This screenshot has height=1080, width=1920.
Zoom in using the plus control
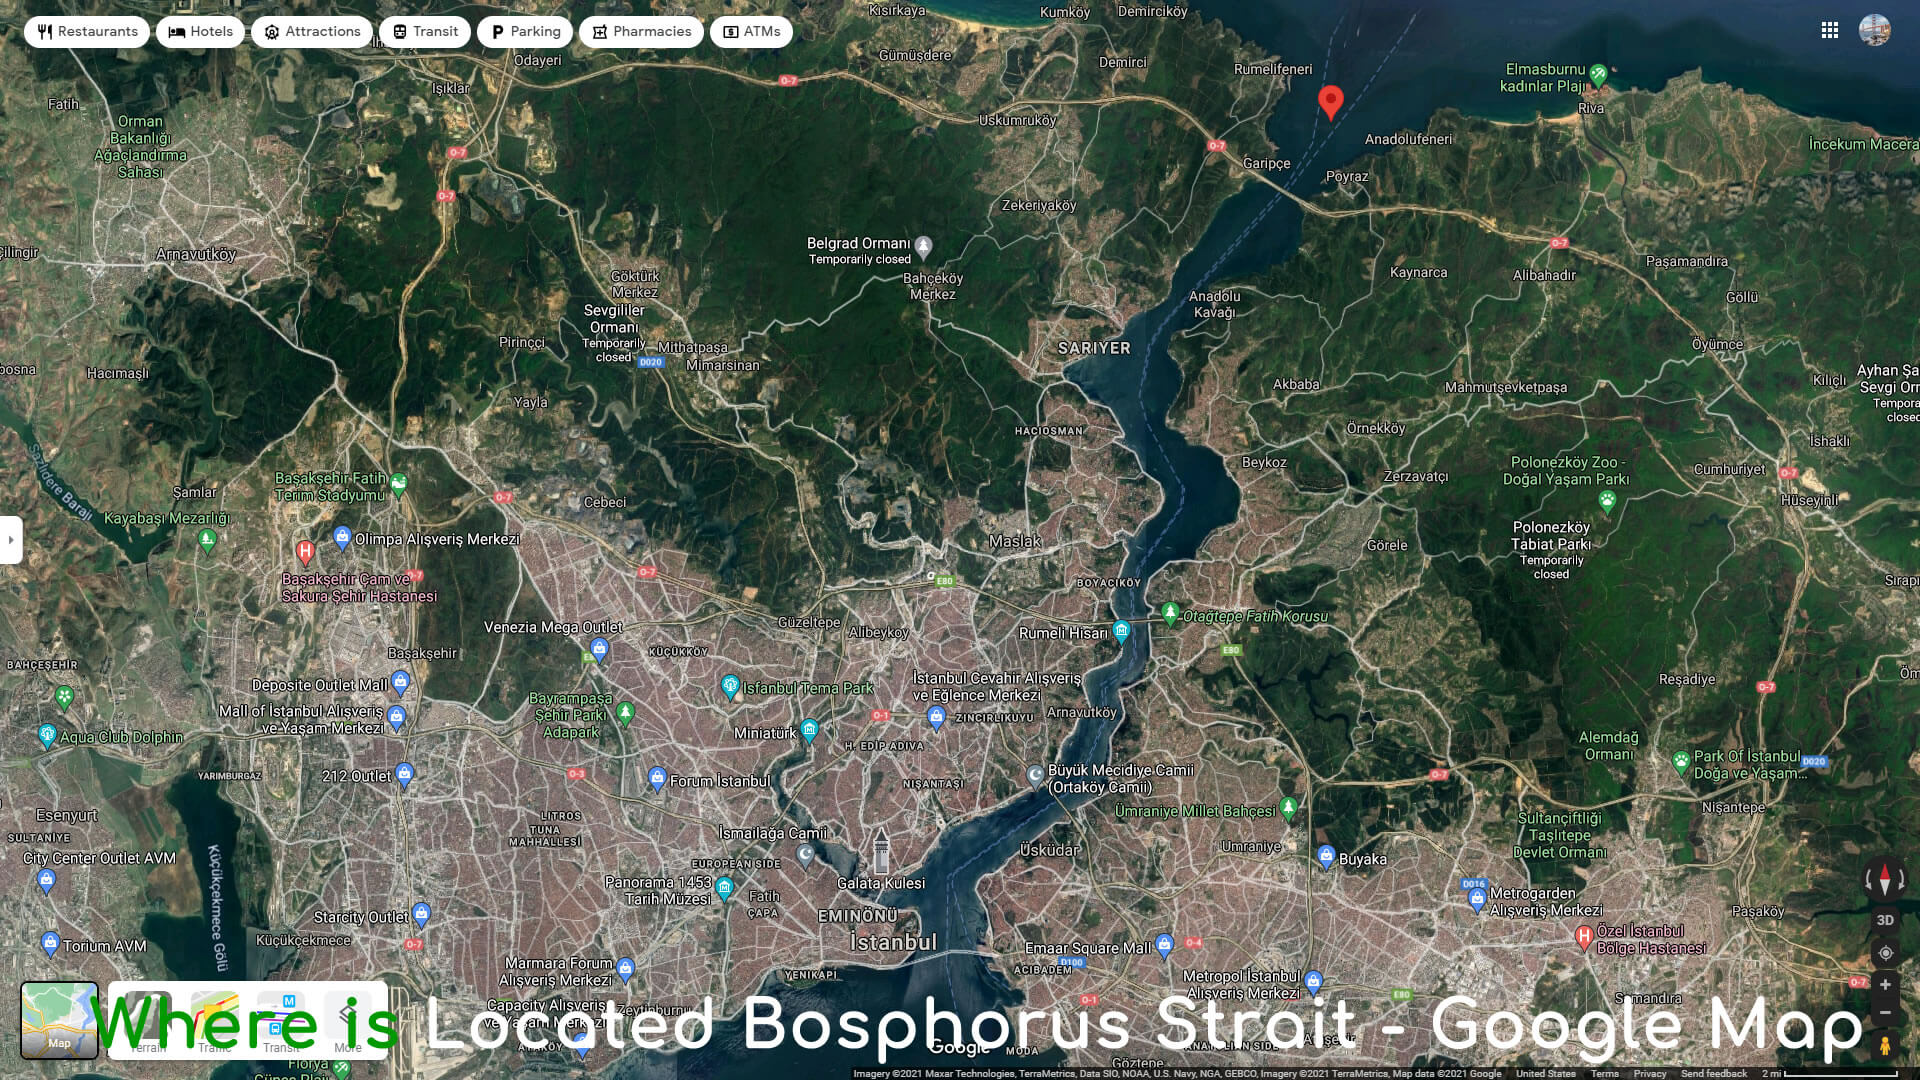pos(1885,985)
